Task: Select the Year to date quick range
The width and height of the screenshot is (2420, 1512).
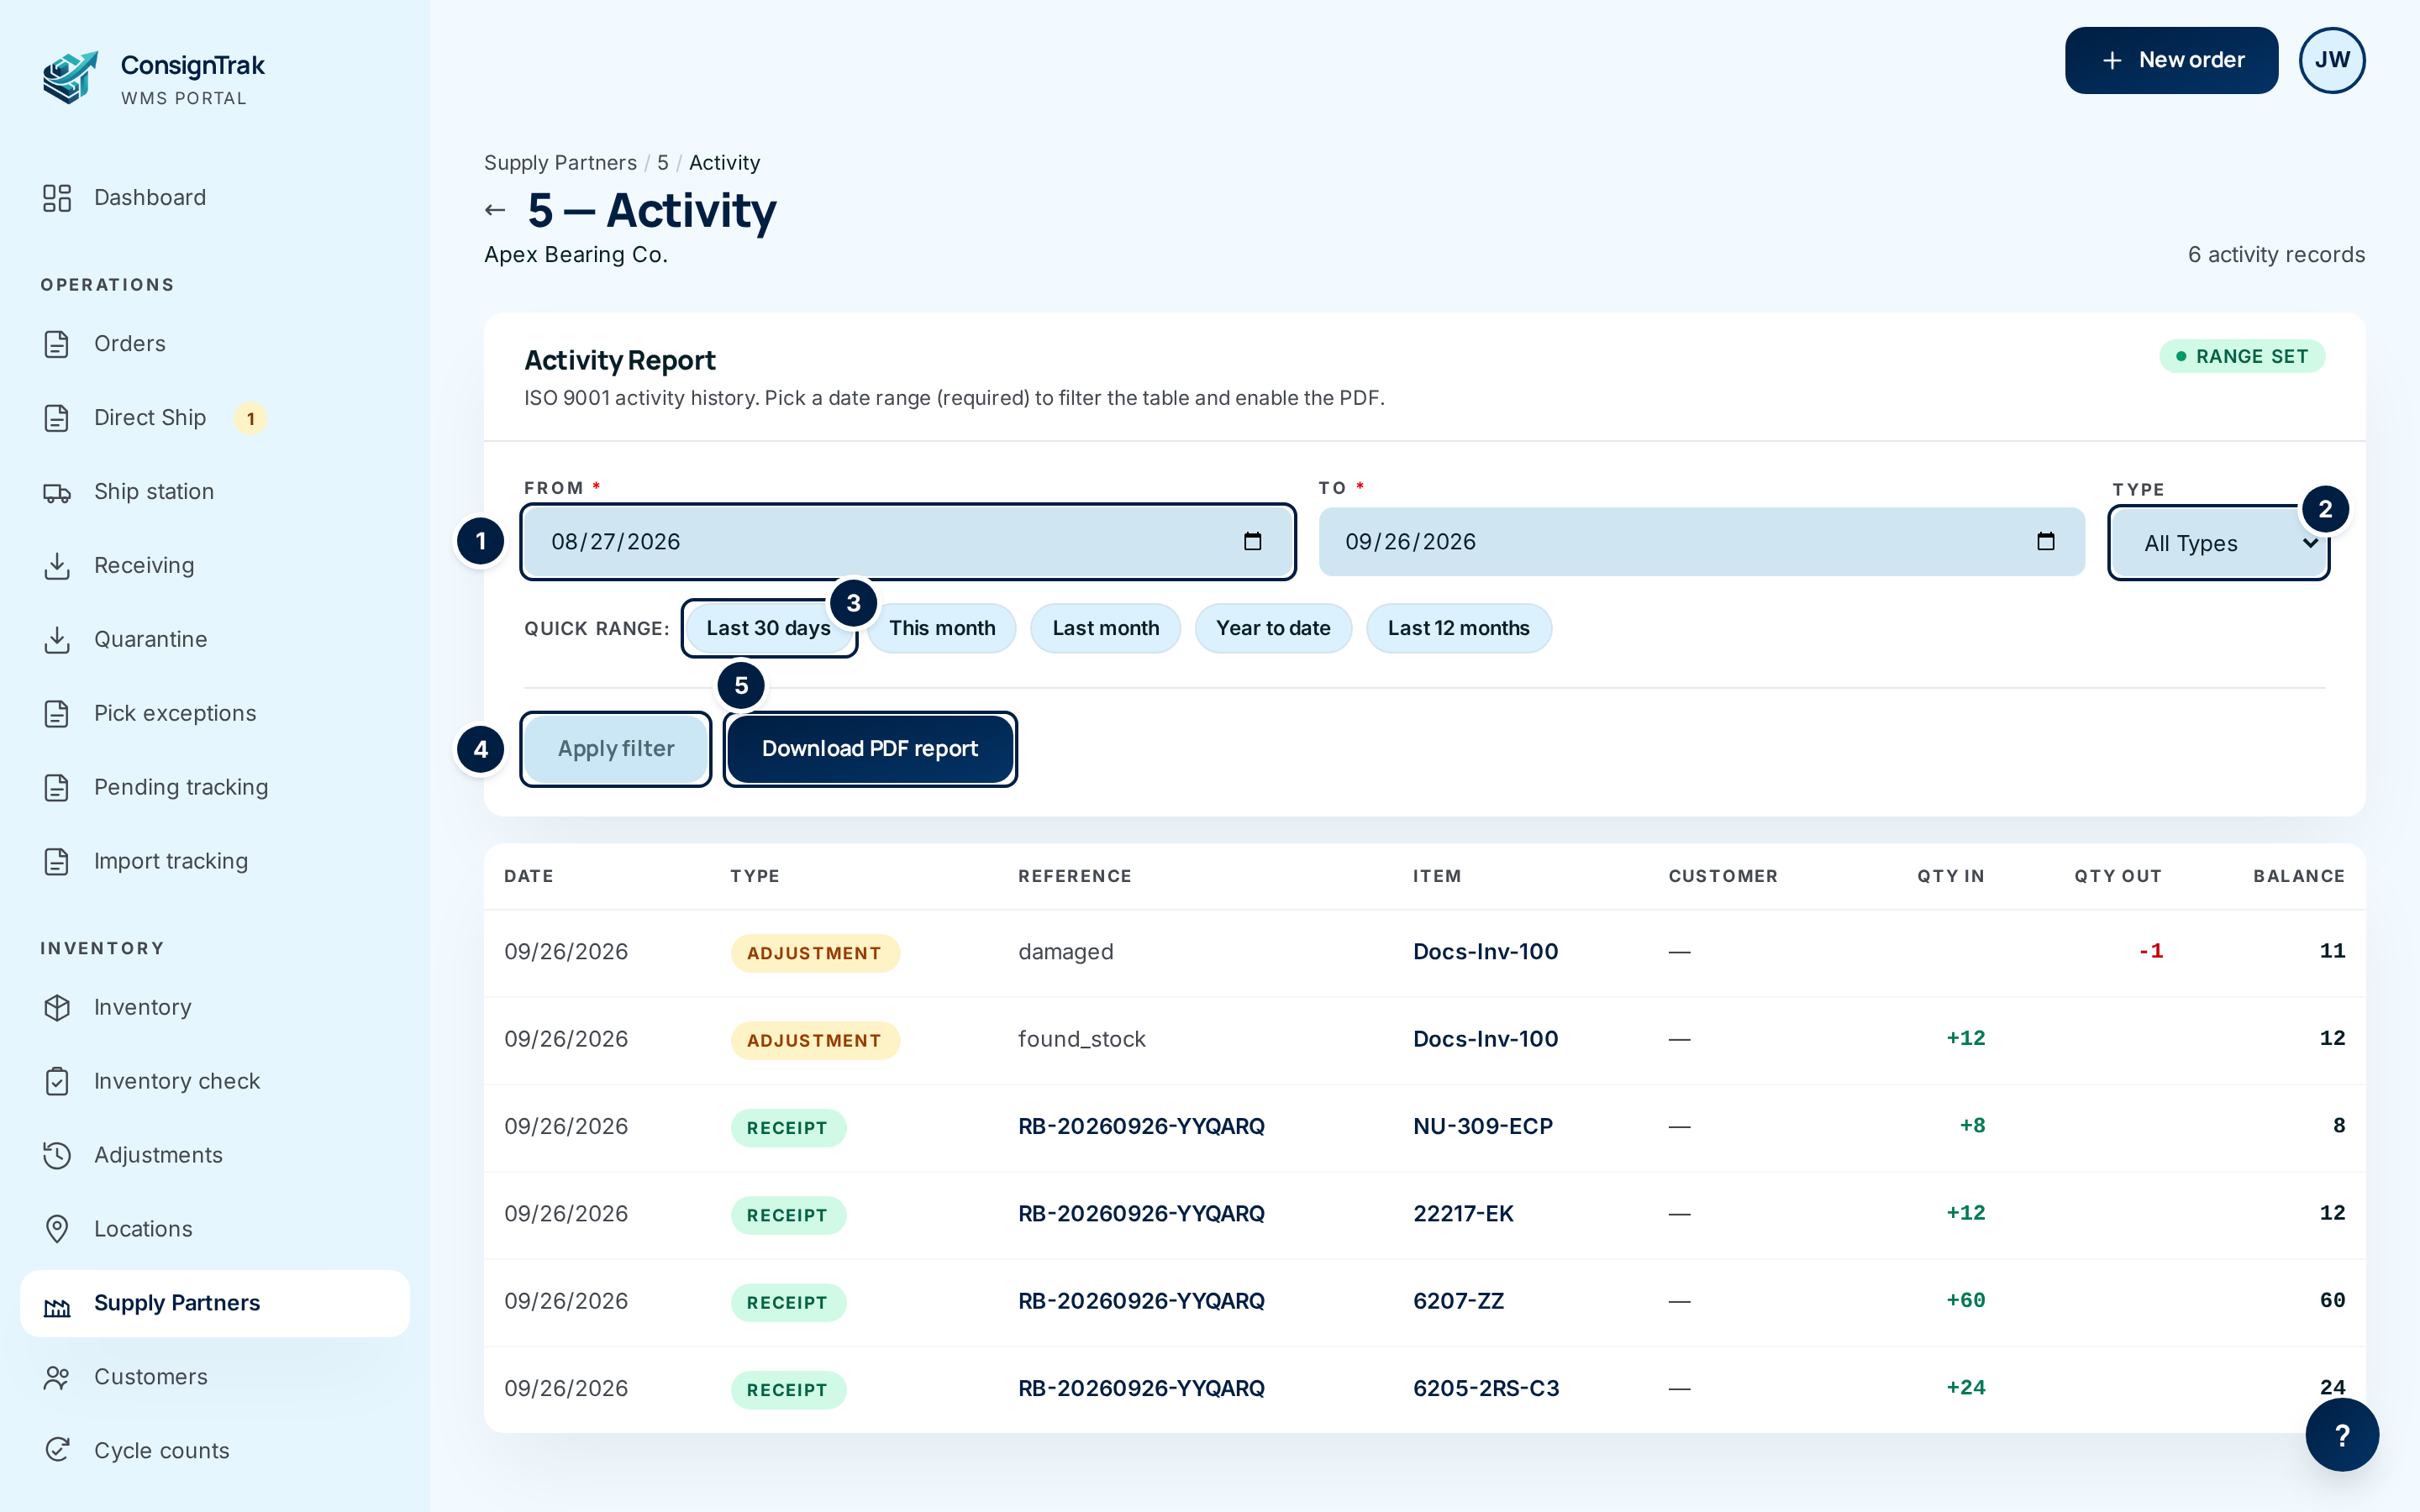Action: coord(1273,628)
